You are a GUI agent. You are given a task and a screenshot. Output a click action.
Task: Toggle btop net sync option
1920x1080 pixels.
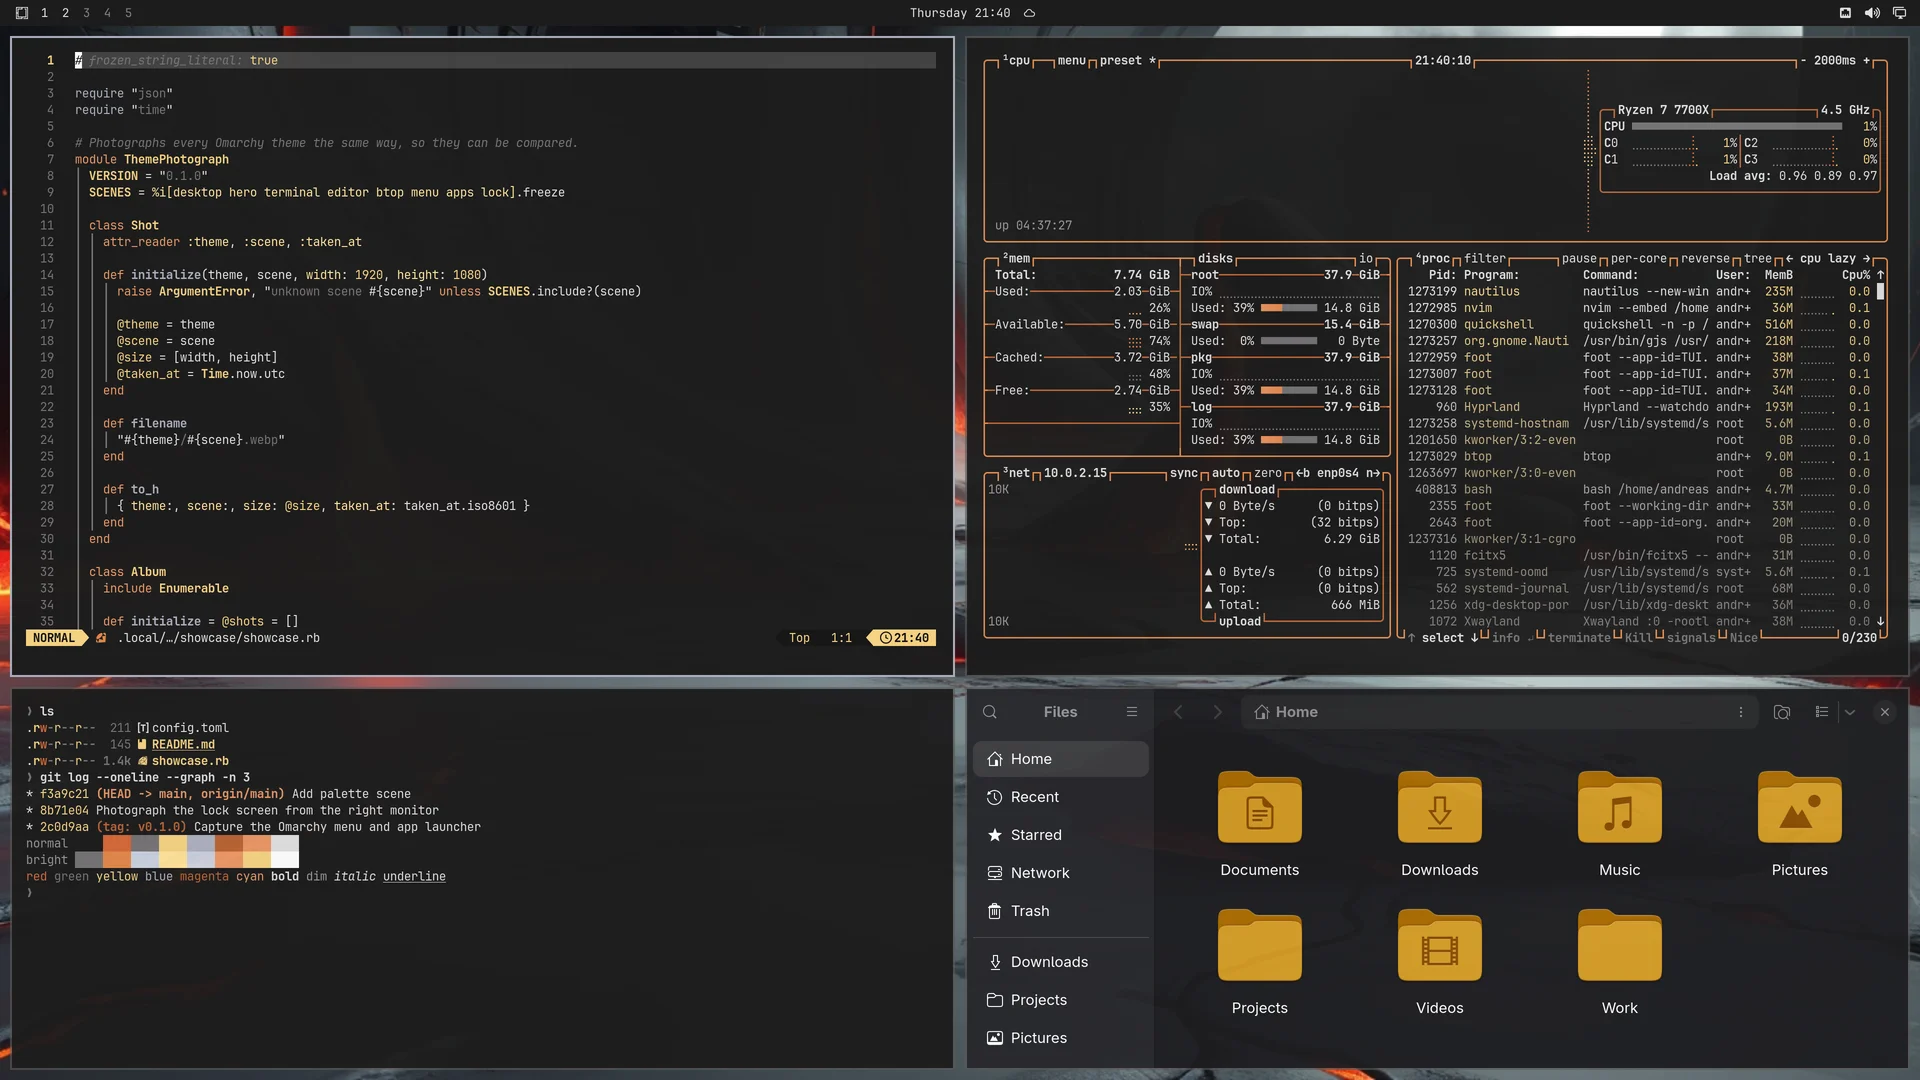(1184, 473)
